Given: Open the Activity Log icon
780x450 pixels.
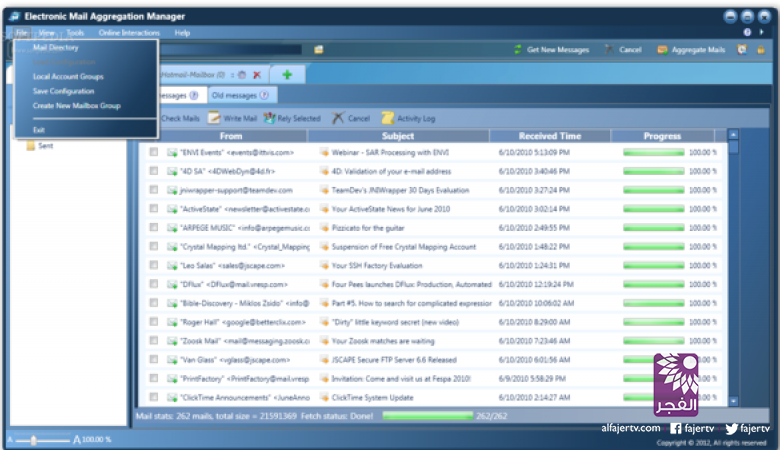Looking at the screenshot, I should 387,118.
